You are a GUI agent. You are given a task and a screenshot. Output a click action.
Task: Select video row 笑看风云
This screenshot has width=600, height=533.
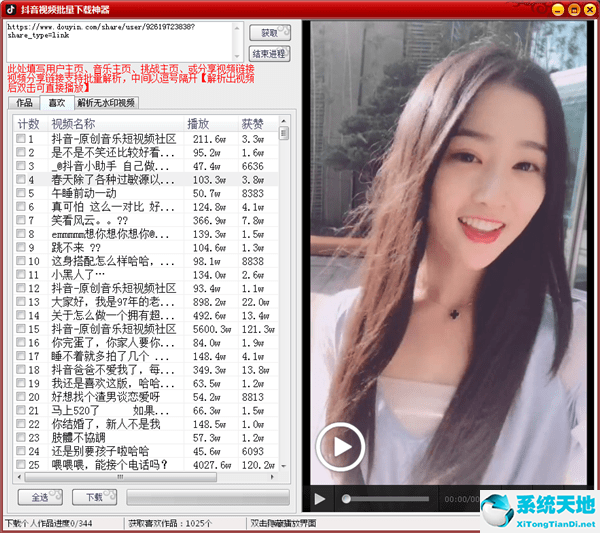pos(146,220)
